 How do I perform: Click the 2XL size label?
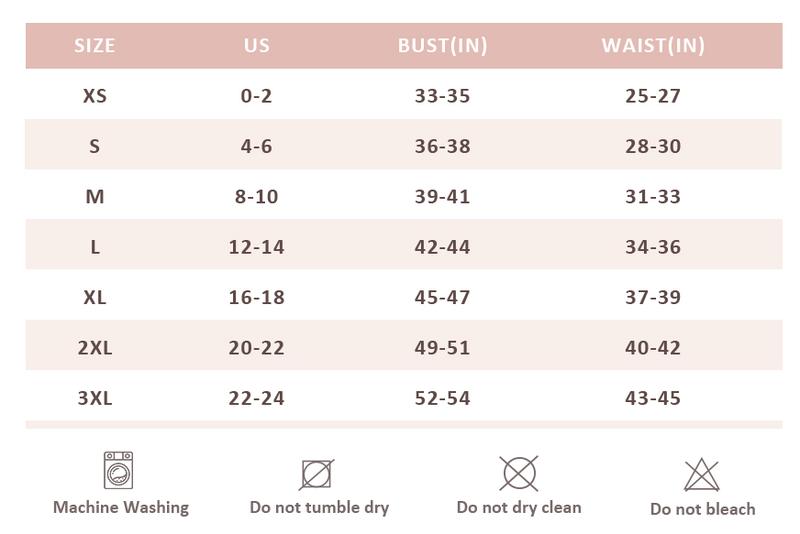pos(95,347)
